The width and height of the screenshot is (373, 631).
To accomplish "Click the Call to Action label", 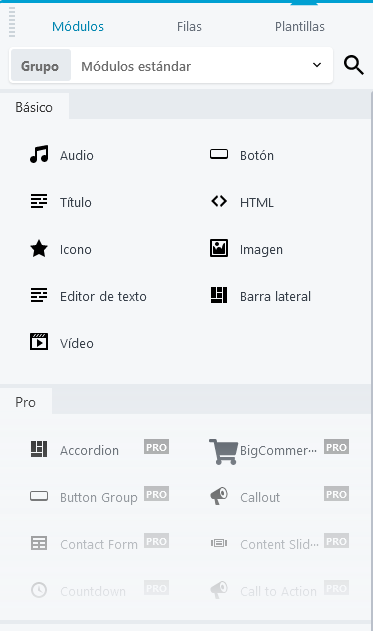I will pyautogui.click(x=278, y=592).
